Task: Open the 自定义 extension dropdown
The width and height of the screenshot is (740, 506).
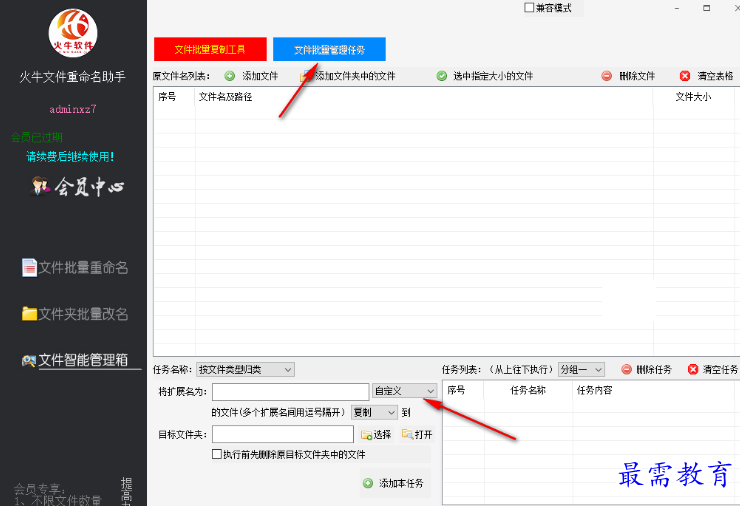Action: [x=404, y=391]
